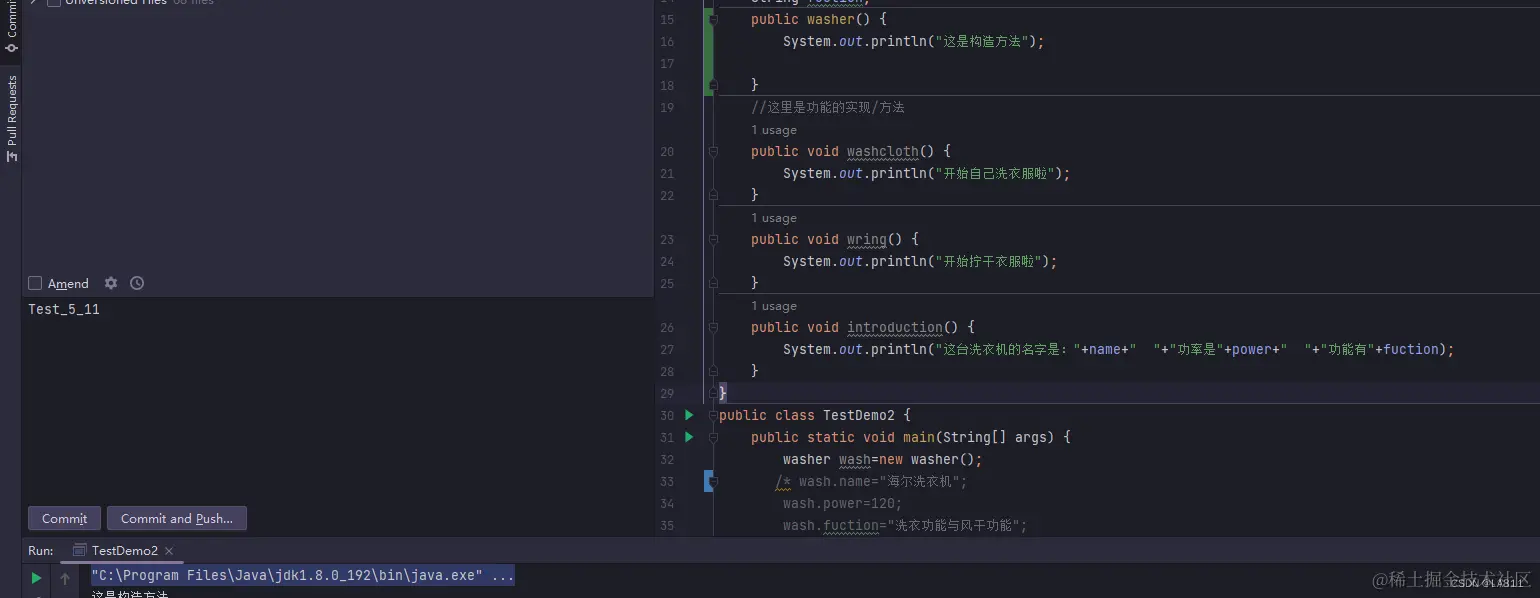Click wash.power=120 on line 34
Screen dimensions: 1540x598
[842, 504]
